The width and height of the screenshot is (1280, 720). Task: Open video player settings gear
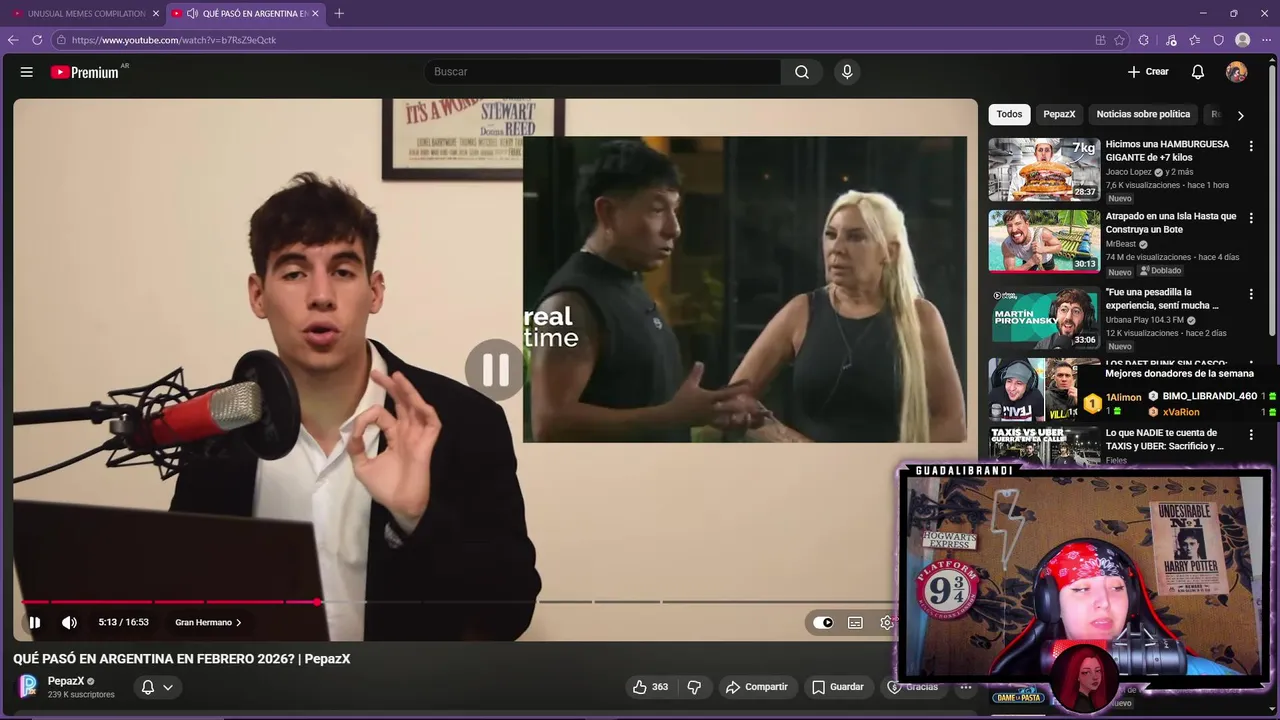click(886, 622)
